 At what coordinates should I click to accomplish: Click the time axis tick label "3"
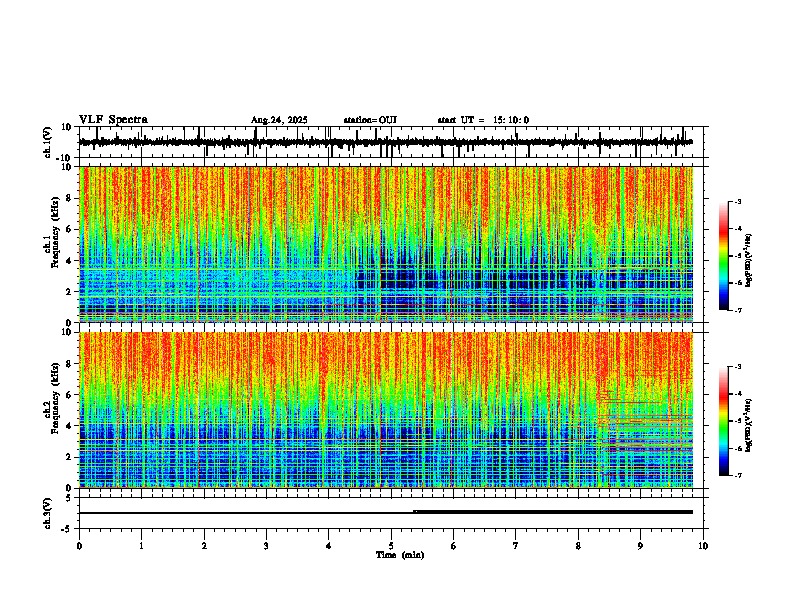pyautogui.click(x=266, y=546)
